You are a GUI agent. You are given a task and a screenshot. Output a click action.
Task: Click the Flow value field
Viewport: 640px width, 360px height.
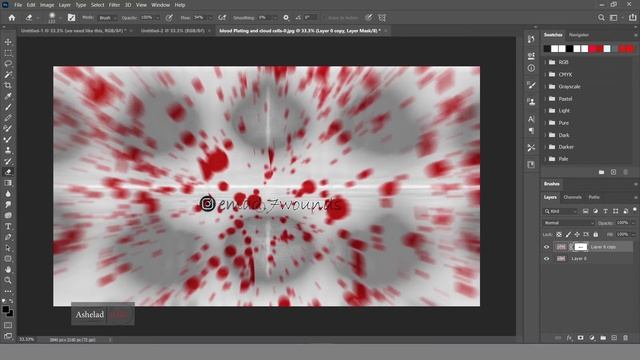[x=199, y=18]
